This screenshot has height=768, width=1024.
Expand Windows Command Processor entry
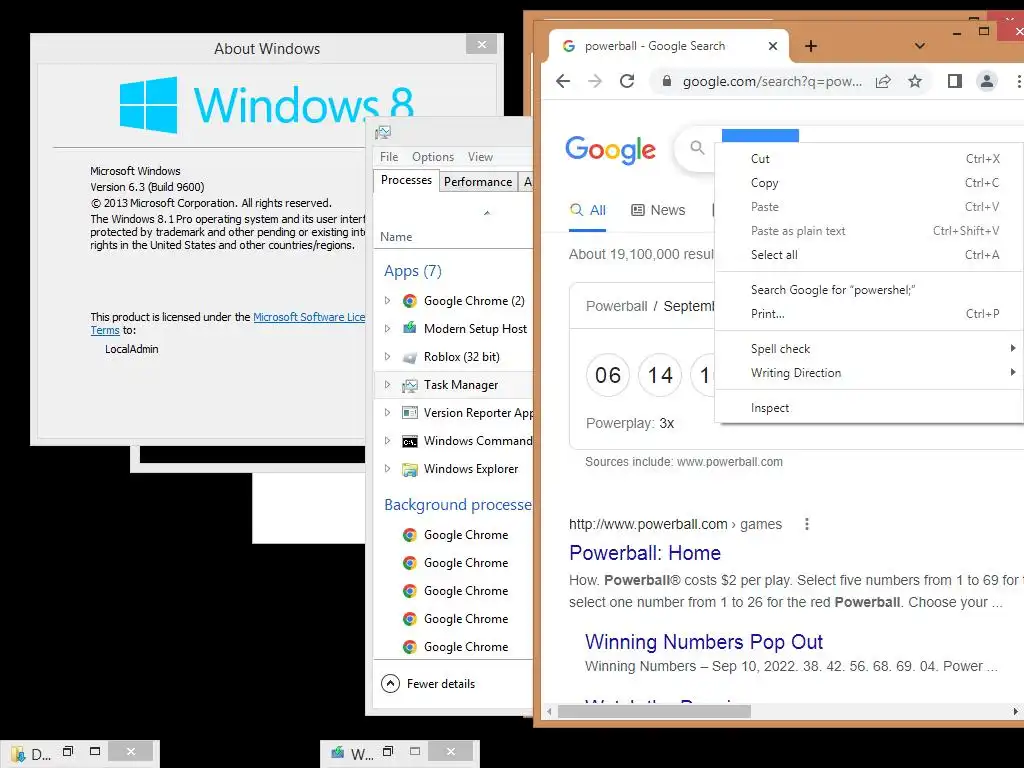pos(387,441)
